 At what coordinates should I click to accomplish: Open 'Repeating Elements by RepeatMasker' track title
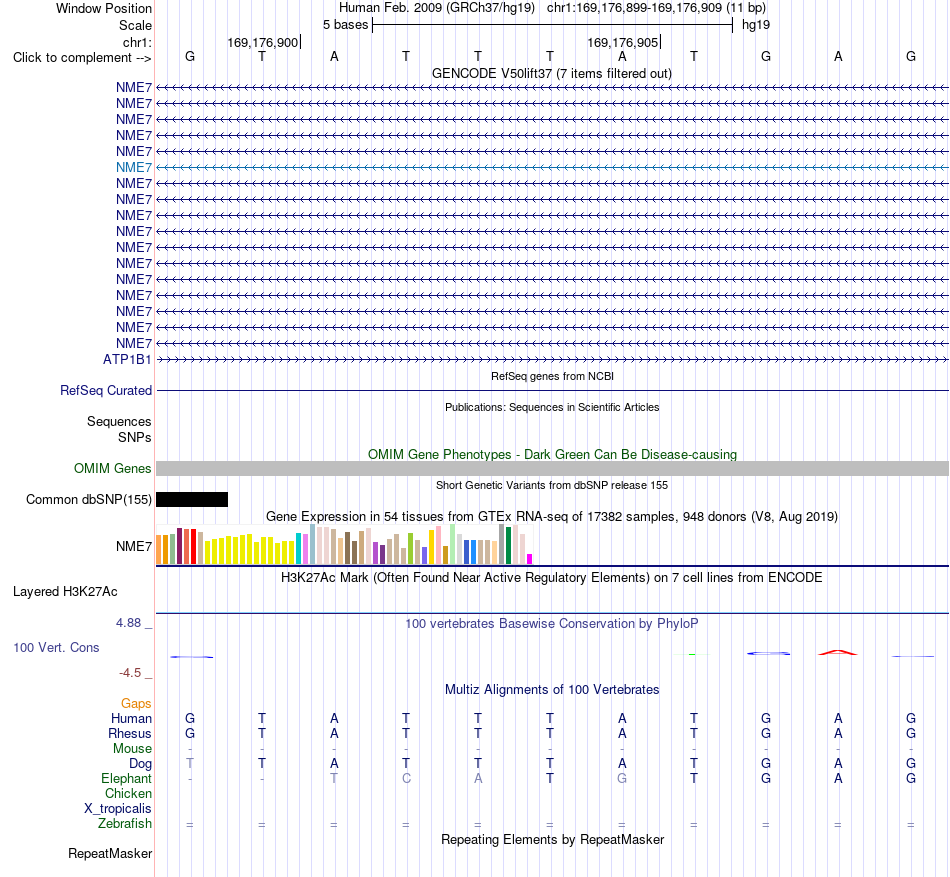552,839
